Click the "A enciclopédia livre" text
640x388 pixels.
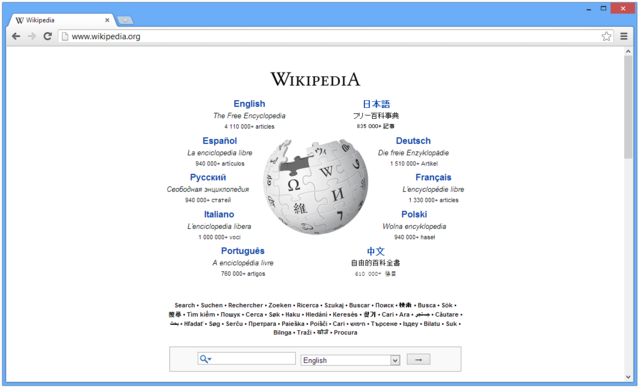click(243, 263)
